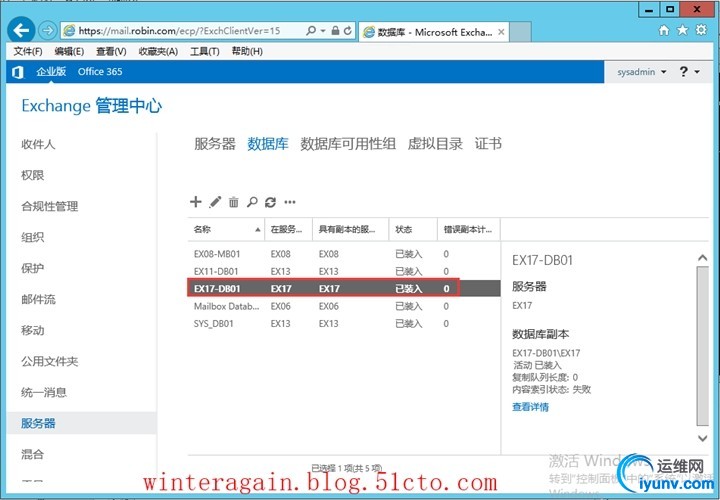Click the Office logo icon in blue header

17,72
